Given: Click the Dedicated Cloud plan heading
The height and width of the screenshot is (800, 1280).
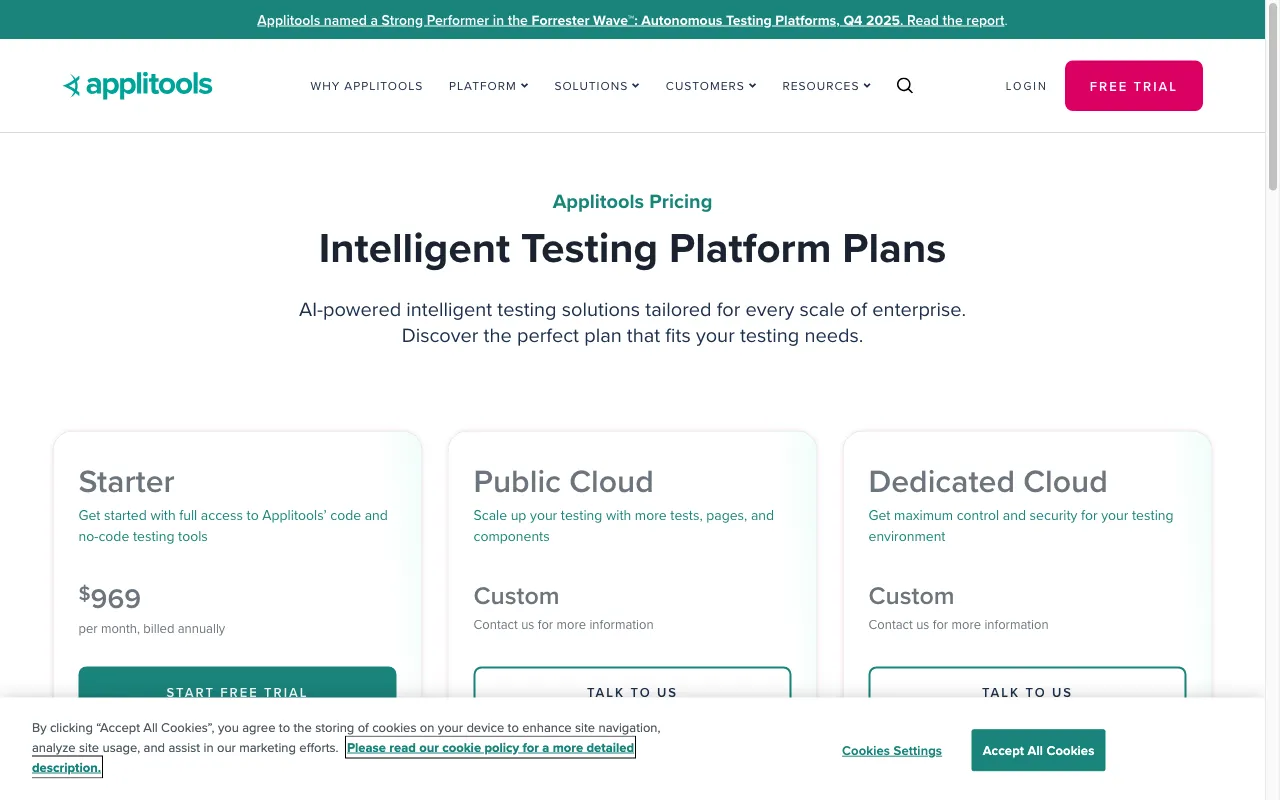Looking at the screenshot, I should pyautogui.click(x=988, y=482).
